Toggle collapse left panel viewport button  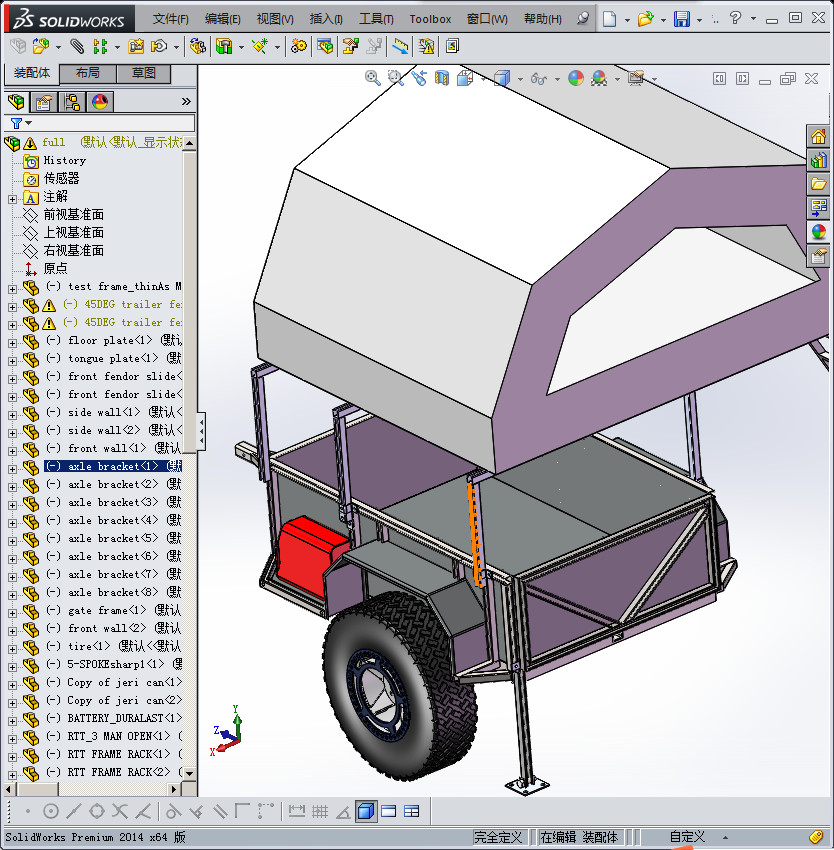[x=719, y=79]
